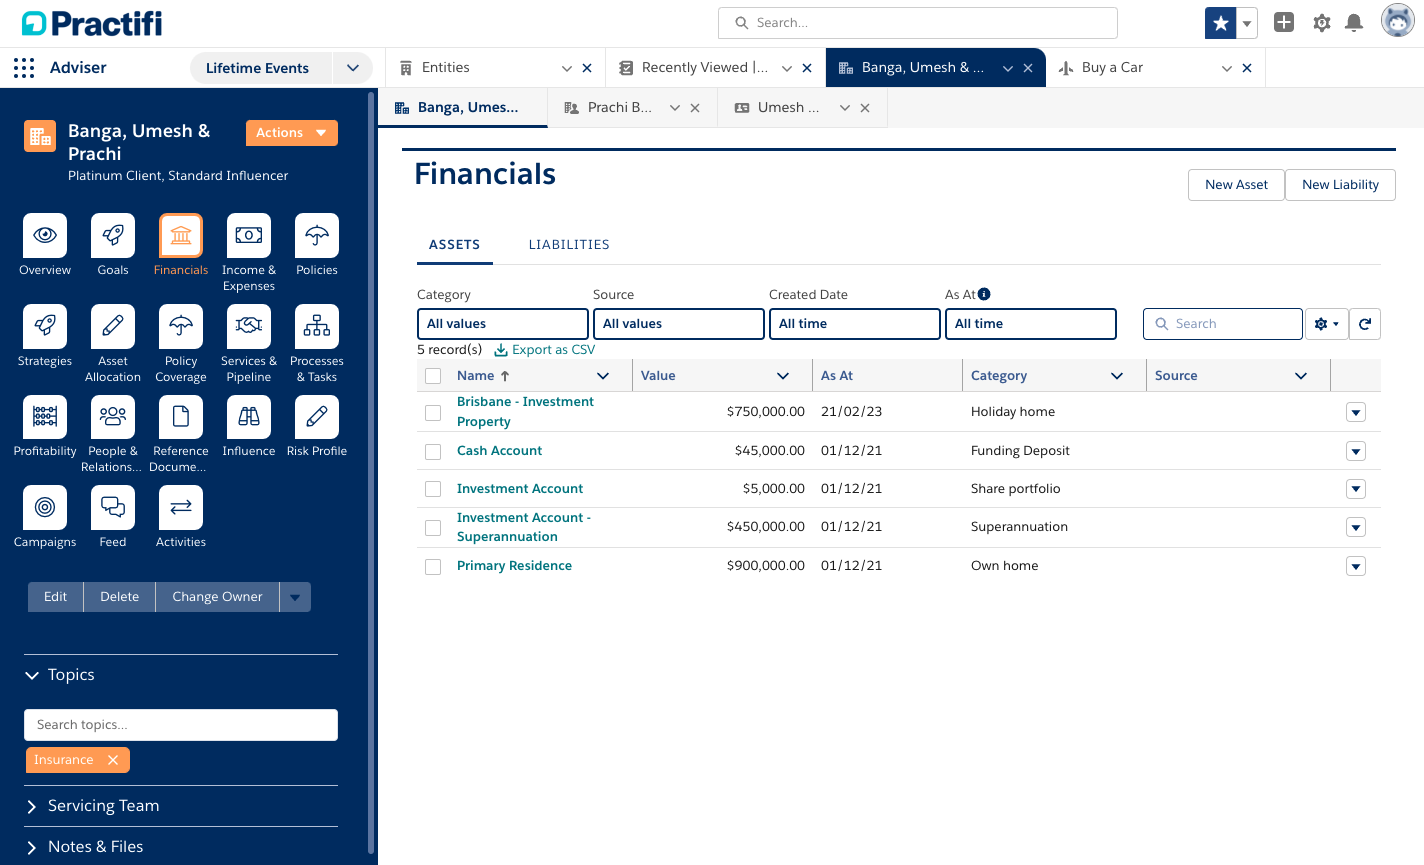Switch to the Liabilities tab
Viewport: 1424px width, 865px height.
[x=569, y=245]
